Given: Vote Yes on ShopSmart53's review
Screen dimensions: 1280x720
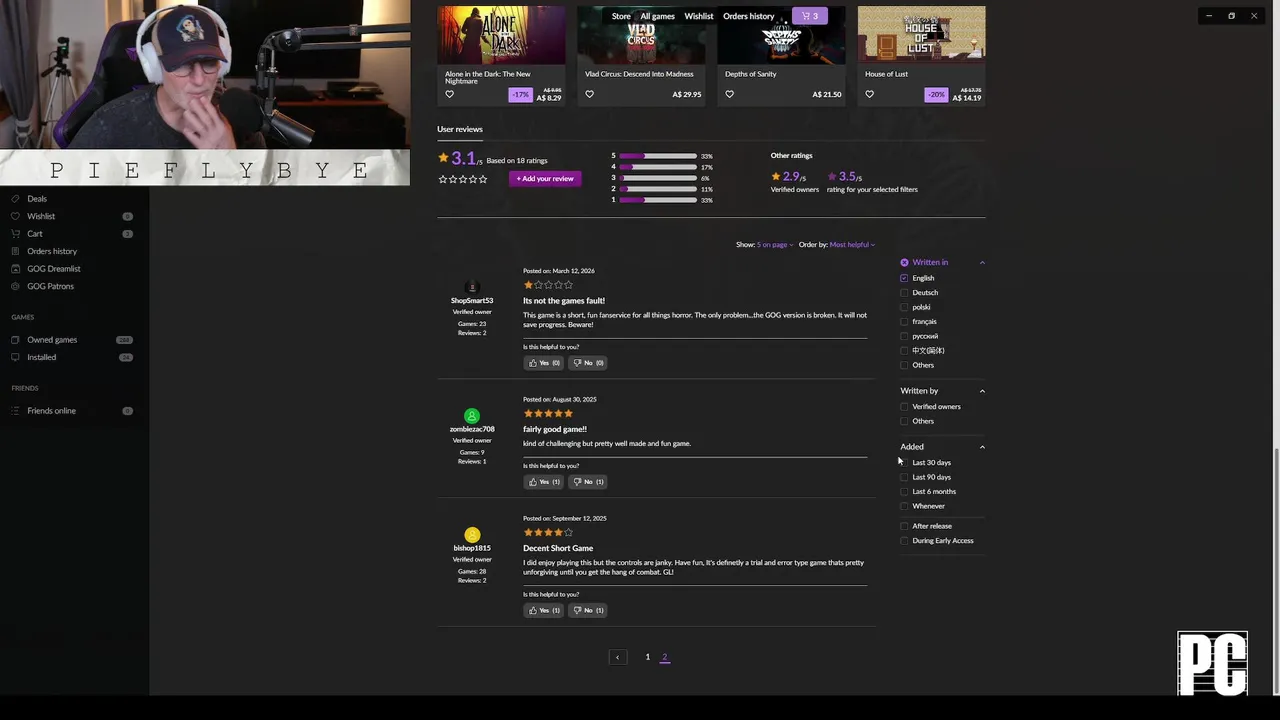Looking at the screenshot, I should 544,363.
